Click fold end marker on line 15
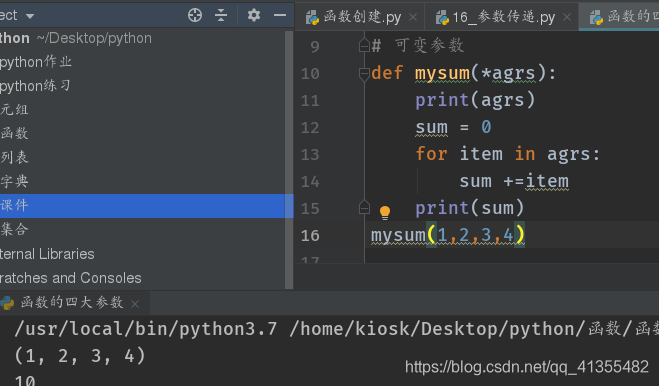The height and width of the screenshot is (386, 659). (364, 207)
